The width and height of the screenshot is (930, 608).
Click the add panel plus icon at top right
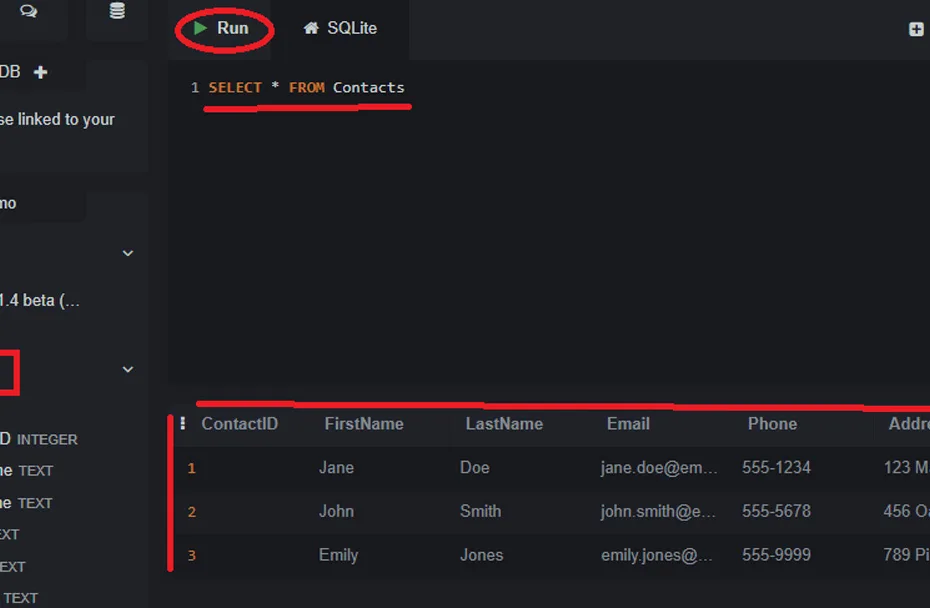(915, 29)
